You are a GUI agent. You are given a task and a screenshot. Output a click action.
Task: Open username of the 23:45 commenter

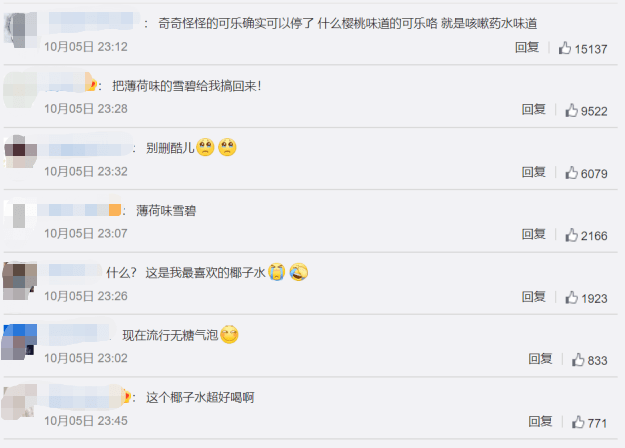[85, 397]
